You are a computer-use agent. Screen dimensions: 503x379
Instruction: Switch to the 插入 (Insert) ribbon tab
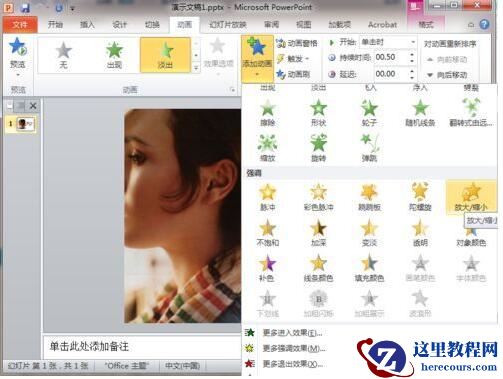point(87,25)
